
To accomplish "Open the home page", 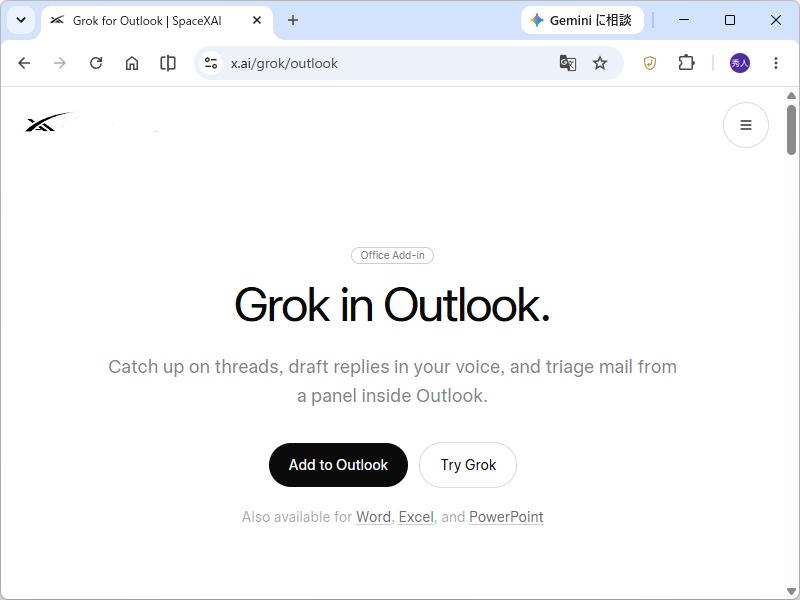I will tap(132, 63).
